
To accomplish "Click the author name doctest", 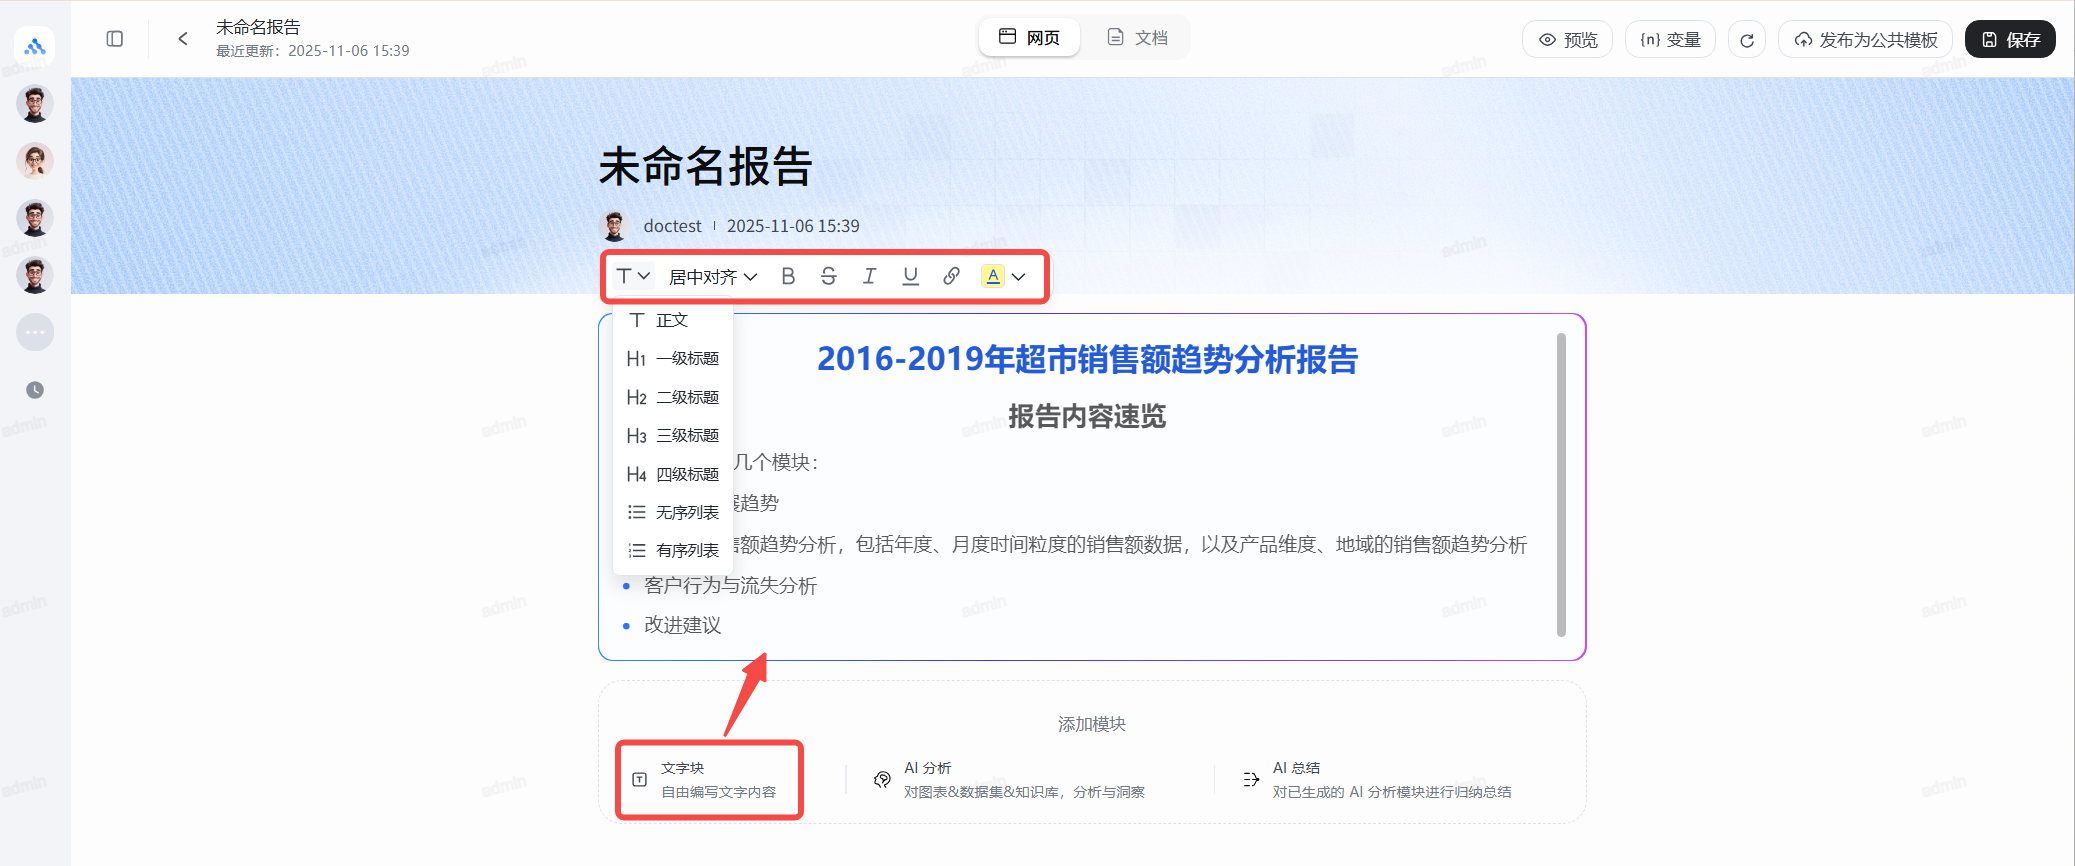I will [673, 226].
